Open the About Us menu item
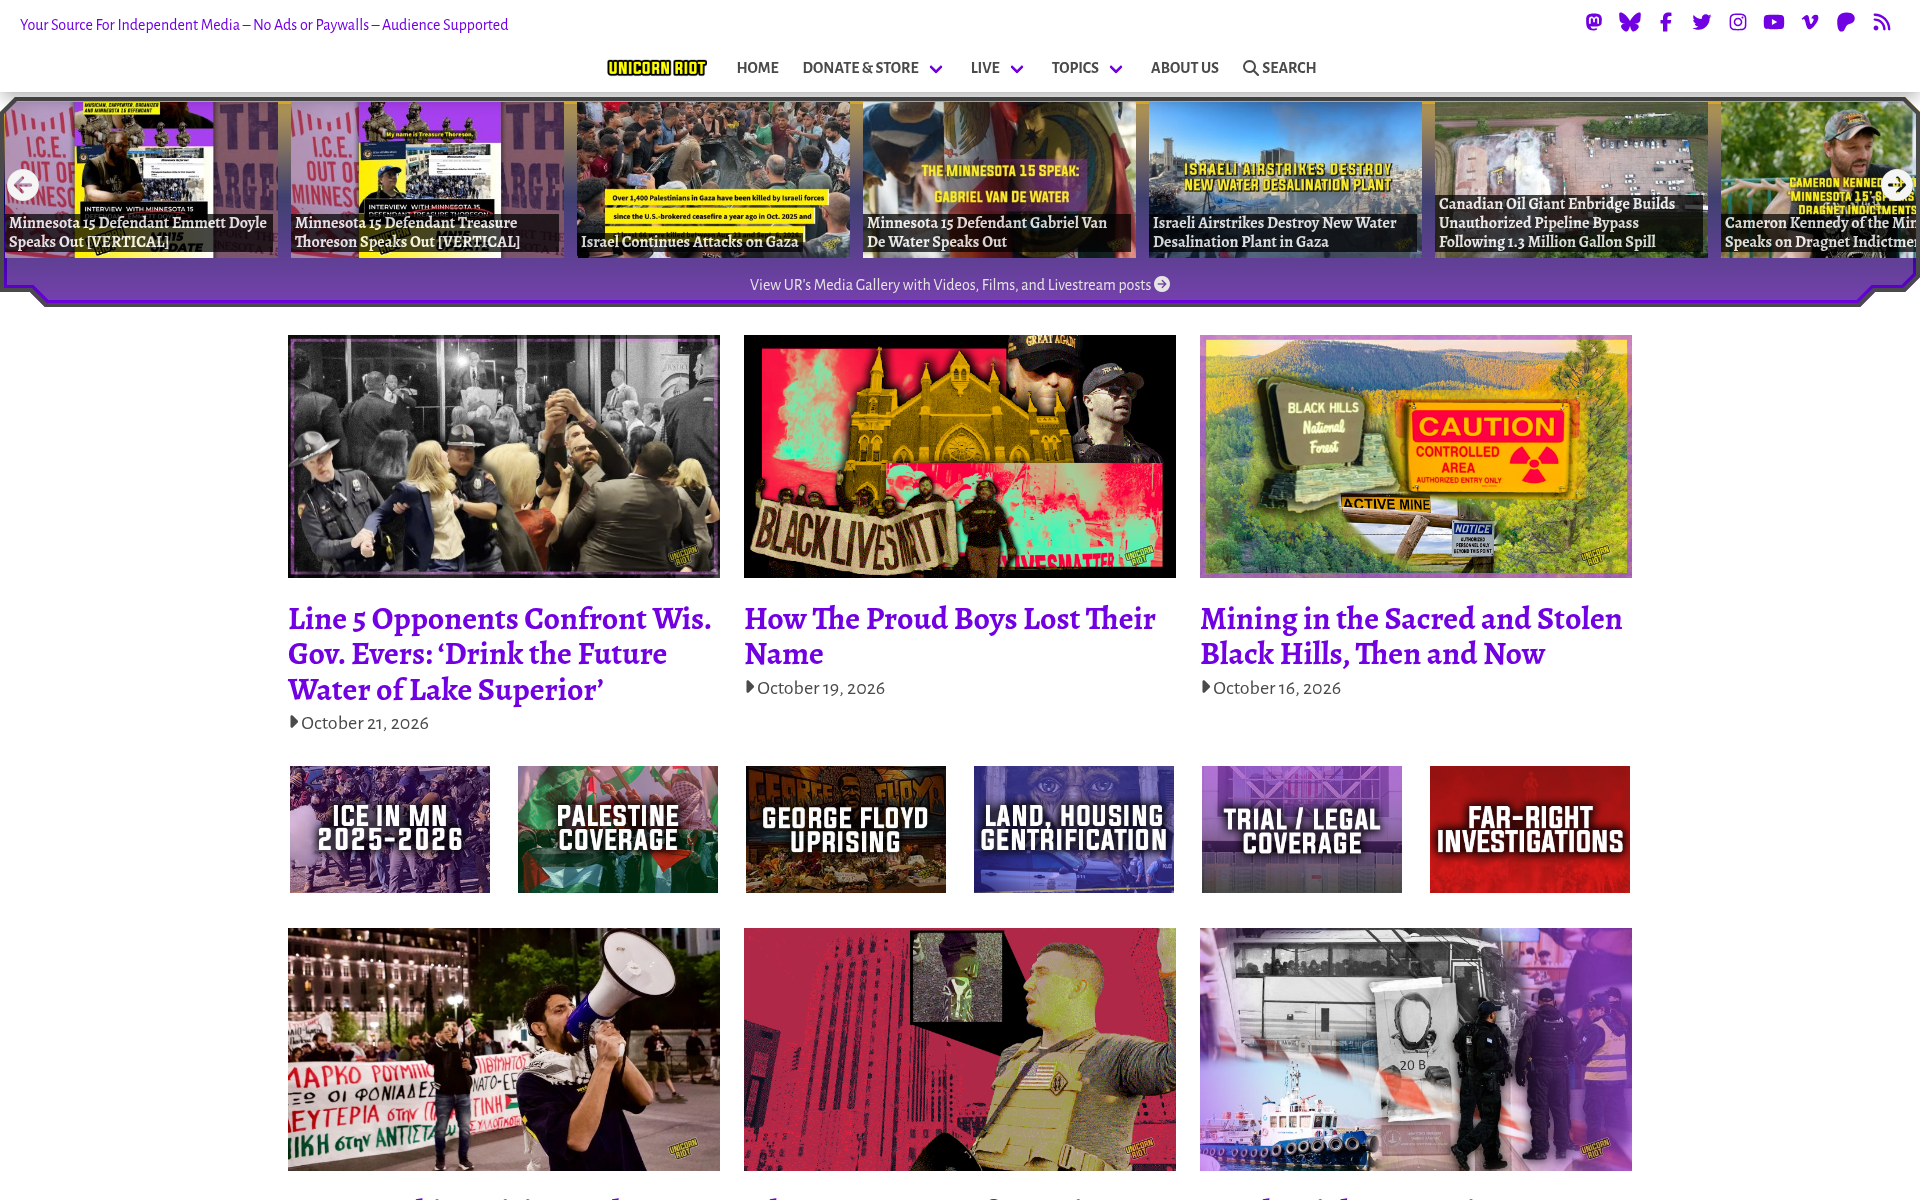 click(1184, 68)
